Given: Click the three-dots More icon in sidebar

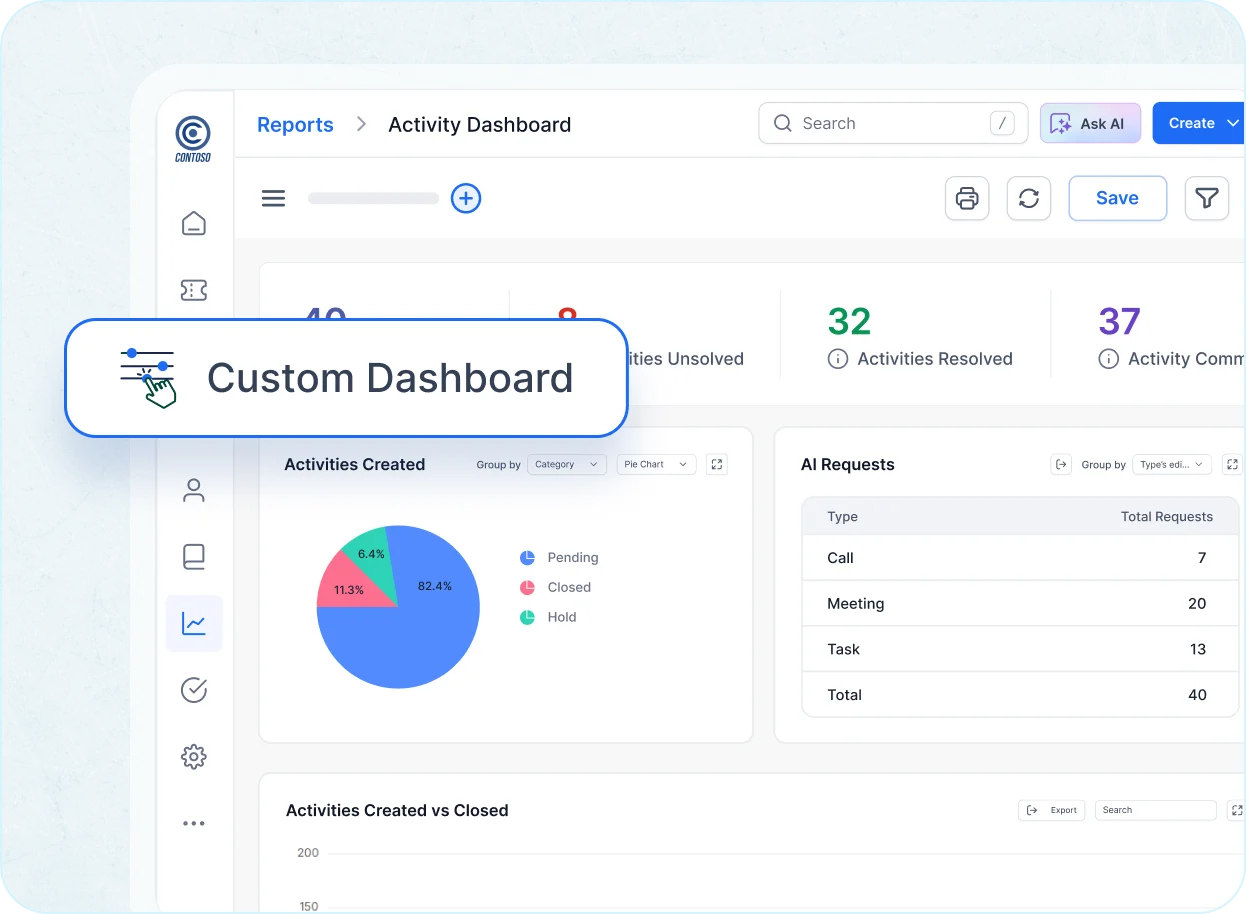Looking at the screenshot, I should pyautogui.click(x=194, y=824).
